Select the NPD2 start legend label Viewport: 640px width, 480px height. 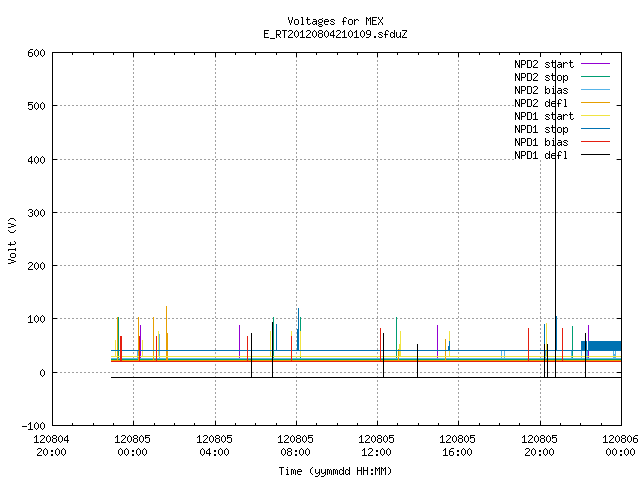pos(544,64)
